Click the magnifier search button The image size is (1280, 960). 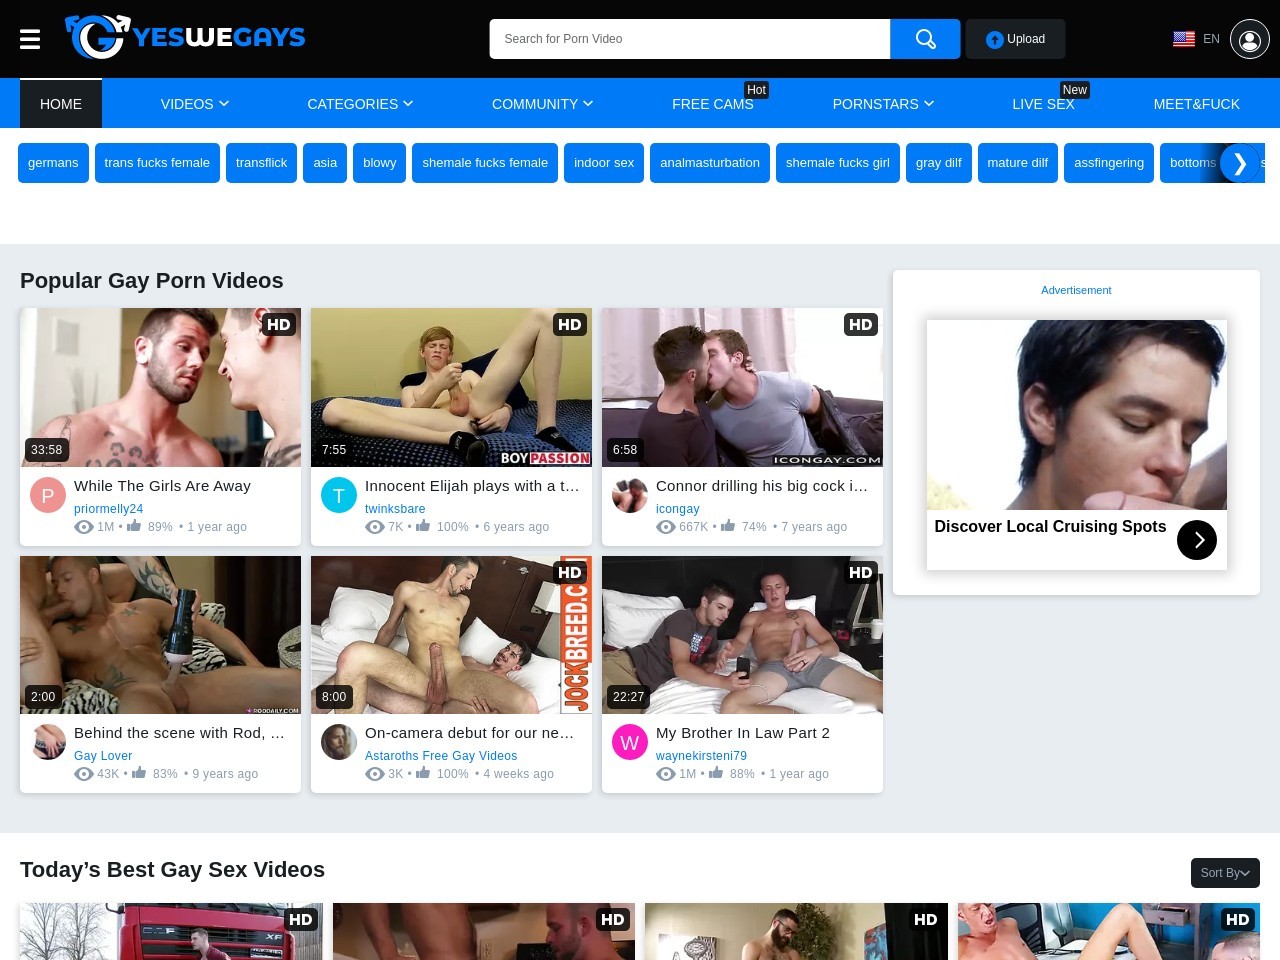[x=925, y=39]
